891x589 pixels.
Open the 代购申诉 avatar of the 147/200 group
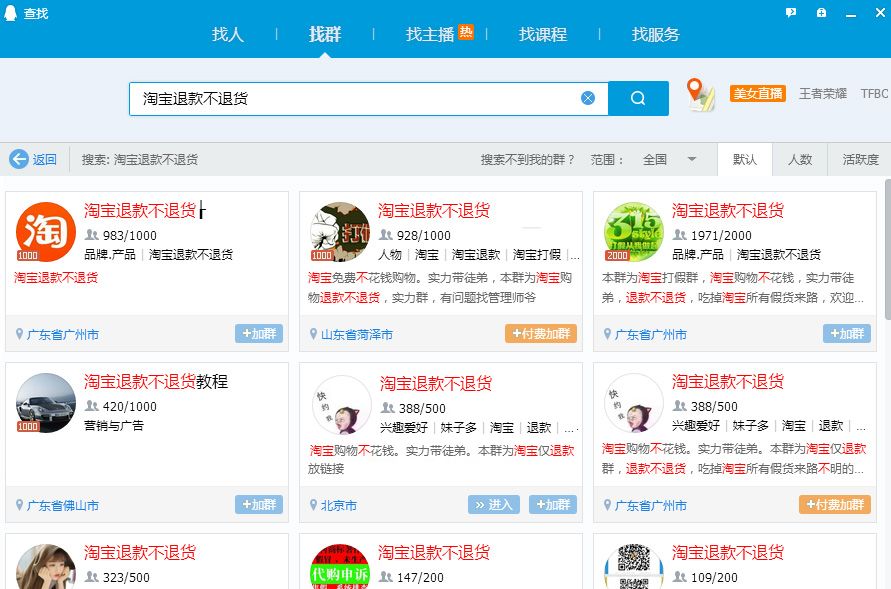(340, 567)
